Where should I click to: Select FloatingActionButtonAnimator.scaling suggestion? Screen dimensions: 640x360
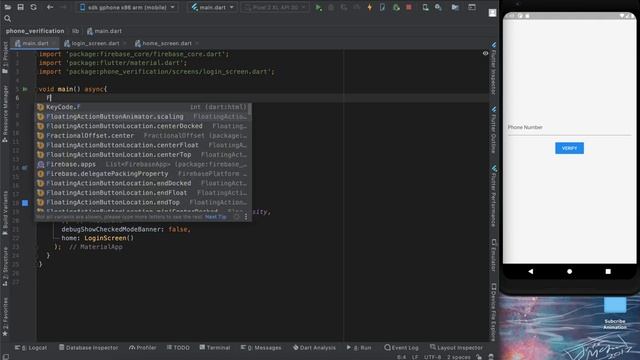[x=143, y=117]
